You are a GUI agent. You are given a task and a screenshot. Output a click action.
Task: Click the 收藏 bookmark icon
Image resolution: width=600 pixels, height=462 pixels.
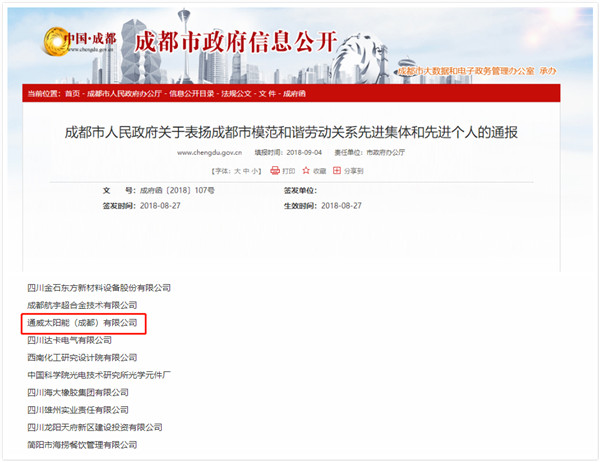[307, 171]
